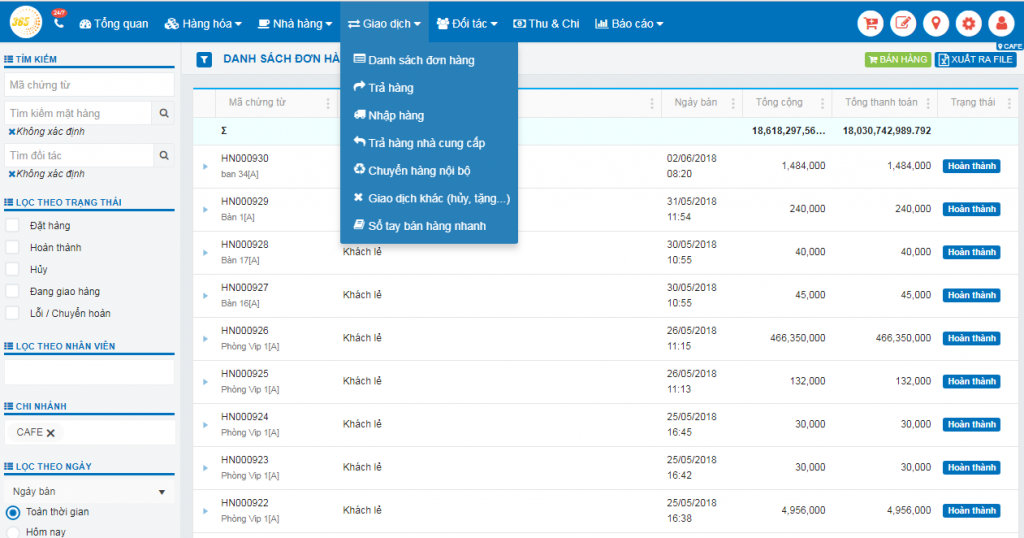The width and height of the screenshot is (1024, 538).
Task: Remove the CAFE branch tag
Action: [50, 433]
